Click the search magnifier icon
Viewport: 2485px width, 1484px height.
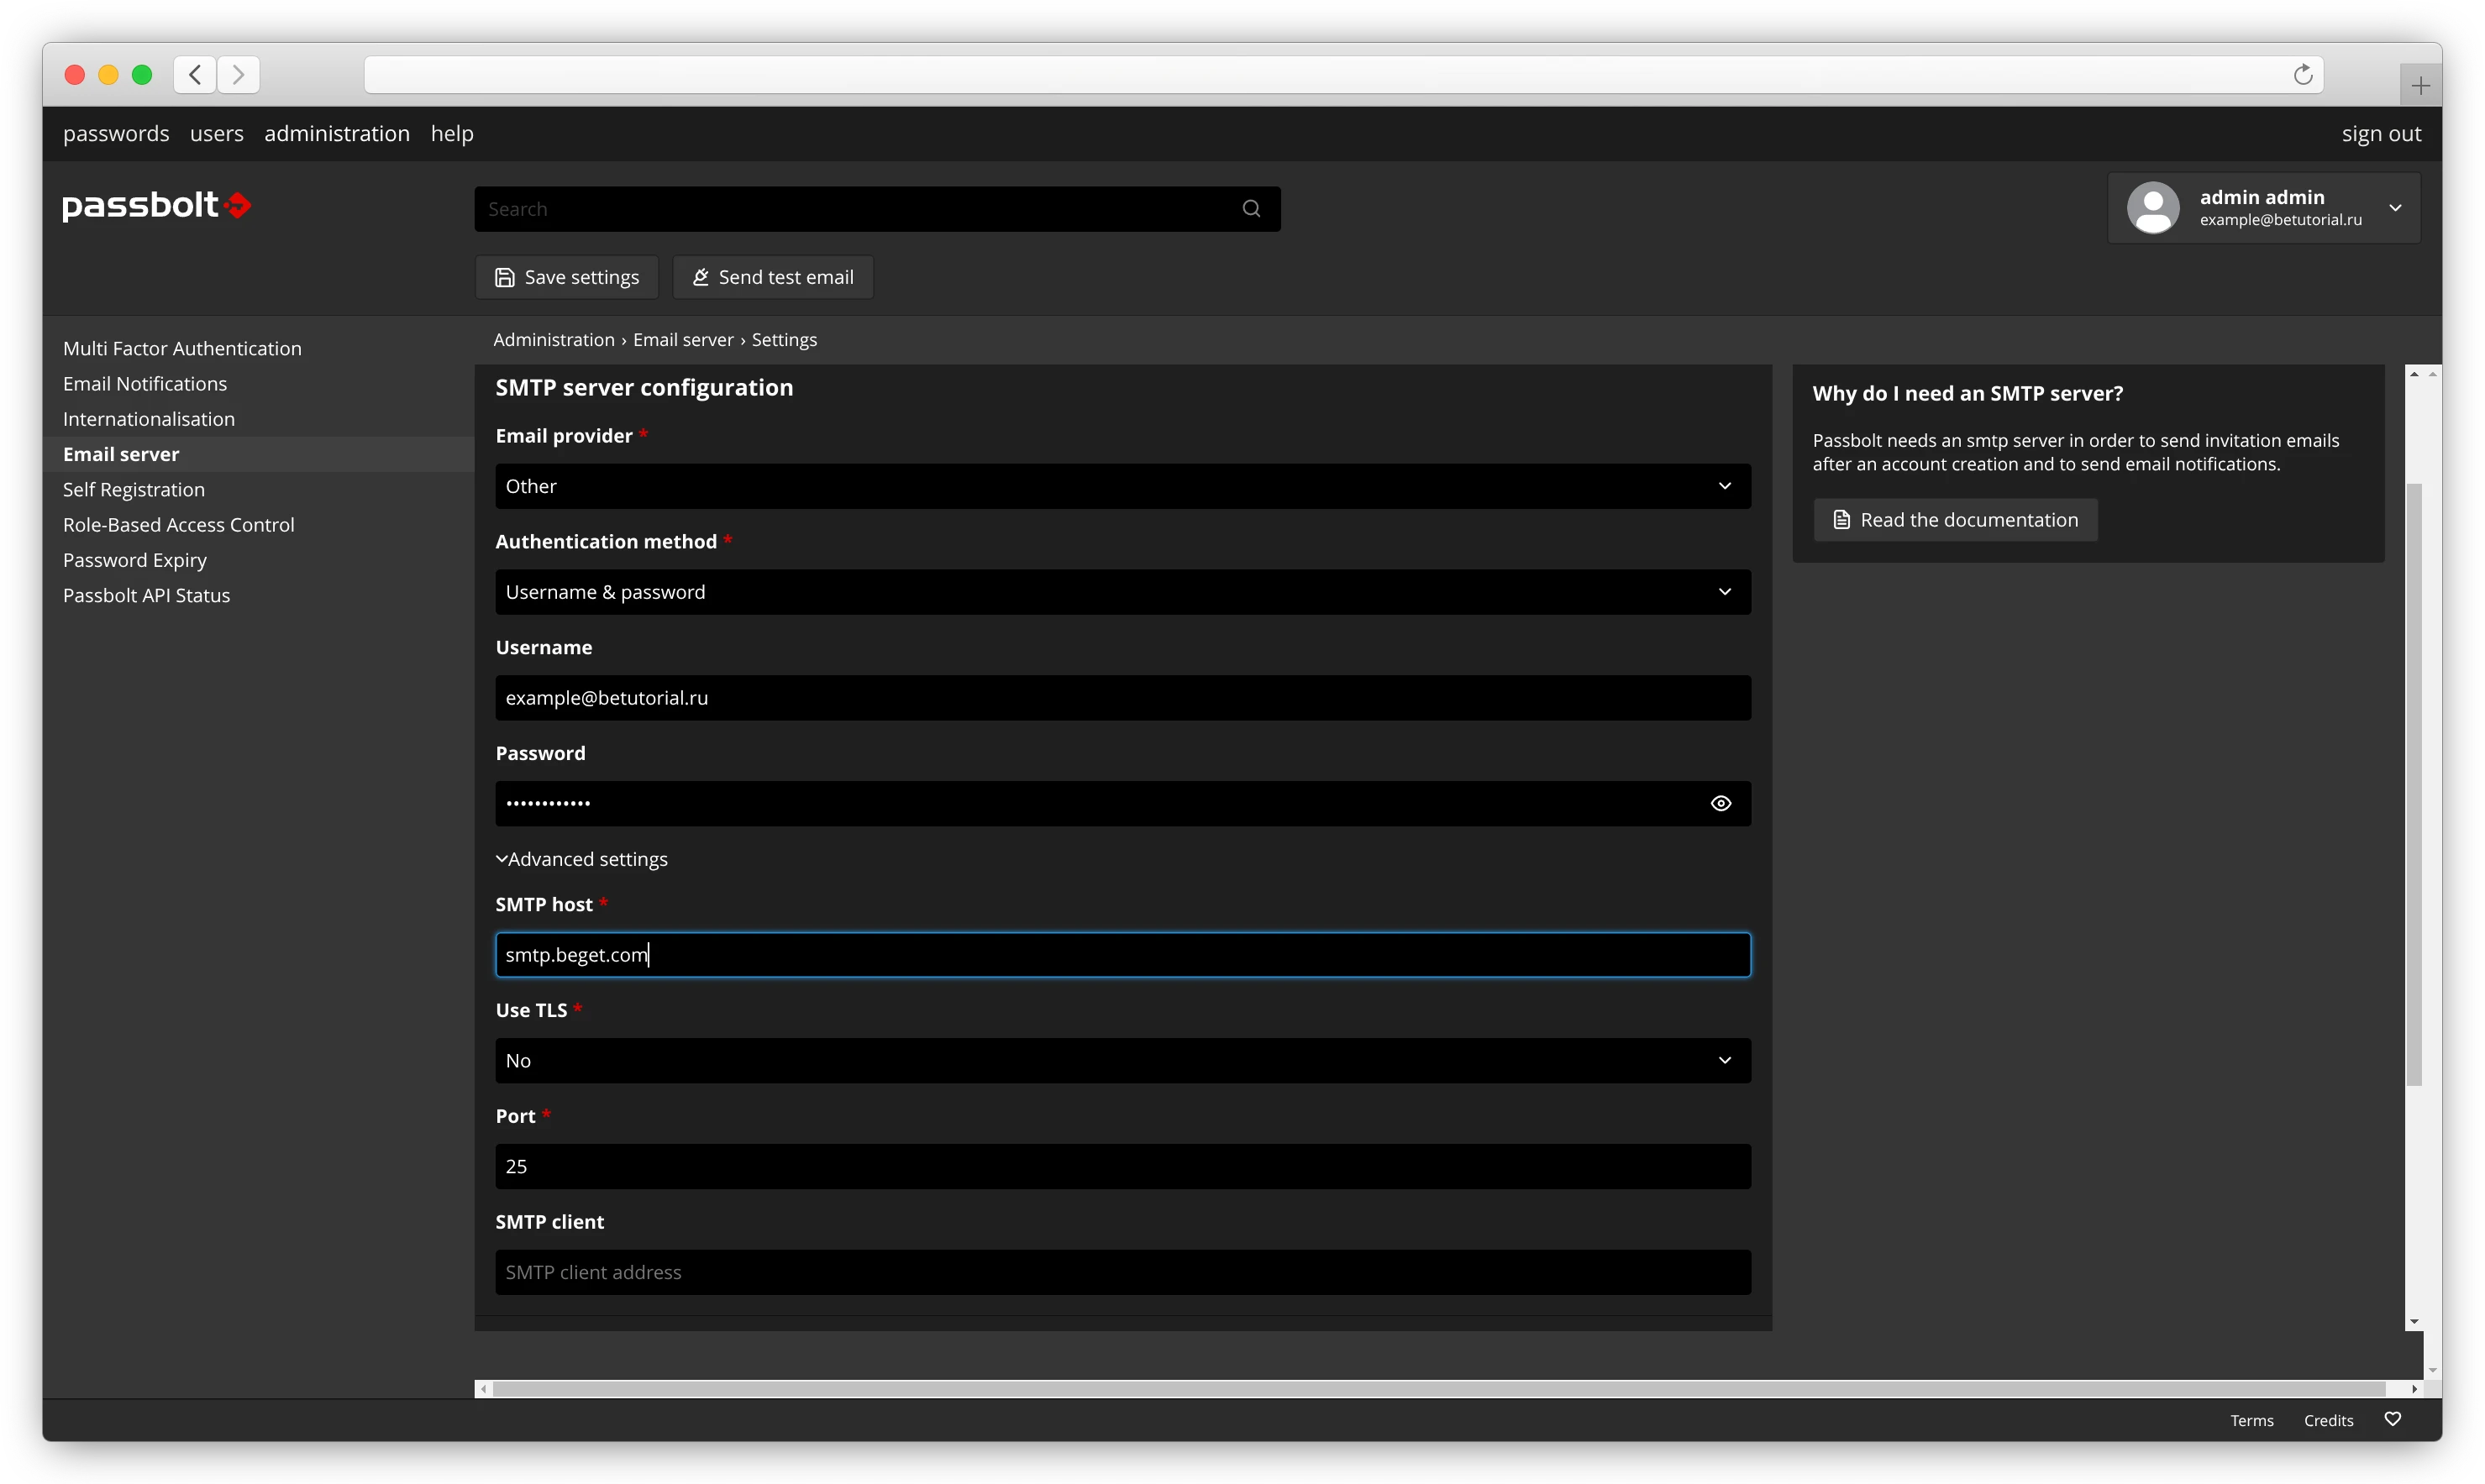click(x=1251, y=208)
